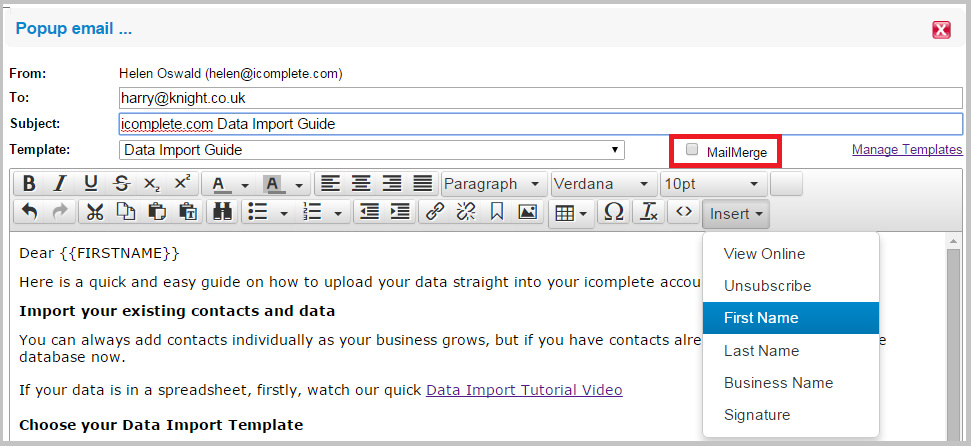The width and height of the screenshot is (971, 446).
Task: Apply subscript formatting
Action: tap(152, 184)
